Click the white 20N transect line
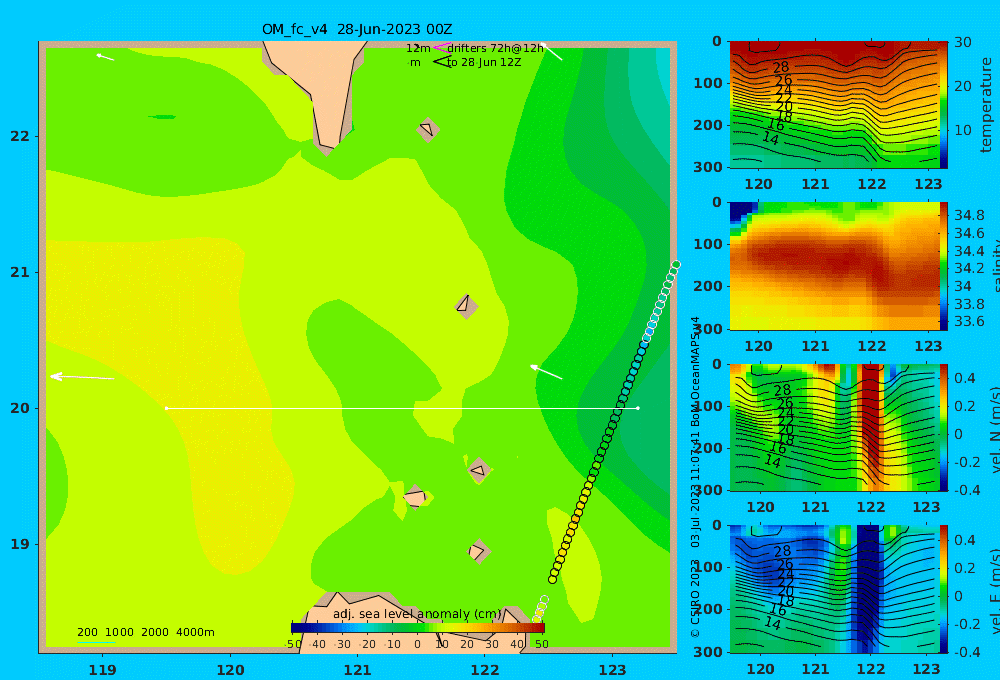The height and width of the screenshot is (680, 1000). pyautogui.click(x=402, y=408)
